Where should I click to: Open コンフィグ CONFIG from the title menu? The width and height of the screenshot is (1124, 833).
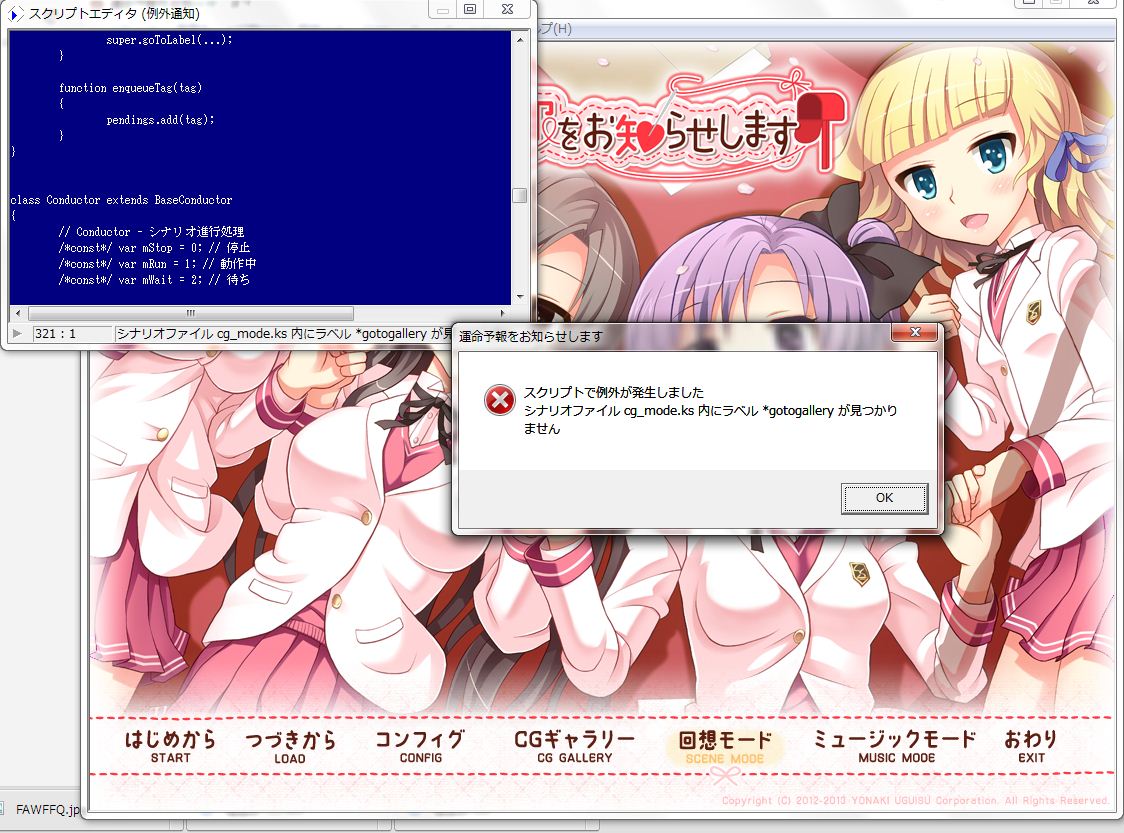420,746
